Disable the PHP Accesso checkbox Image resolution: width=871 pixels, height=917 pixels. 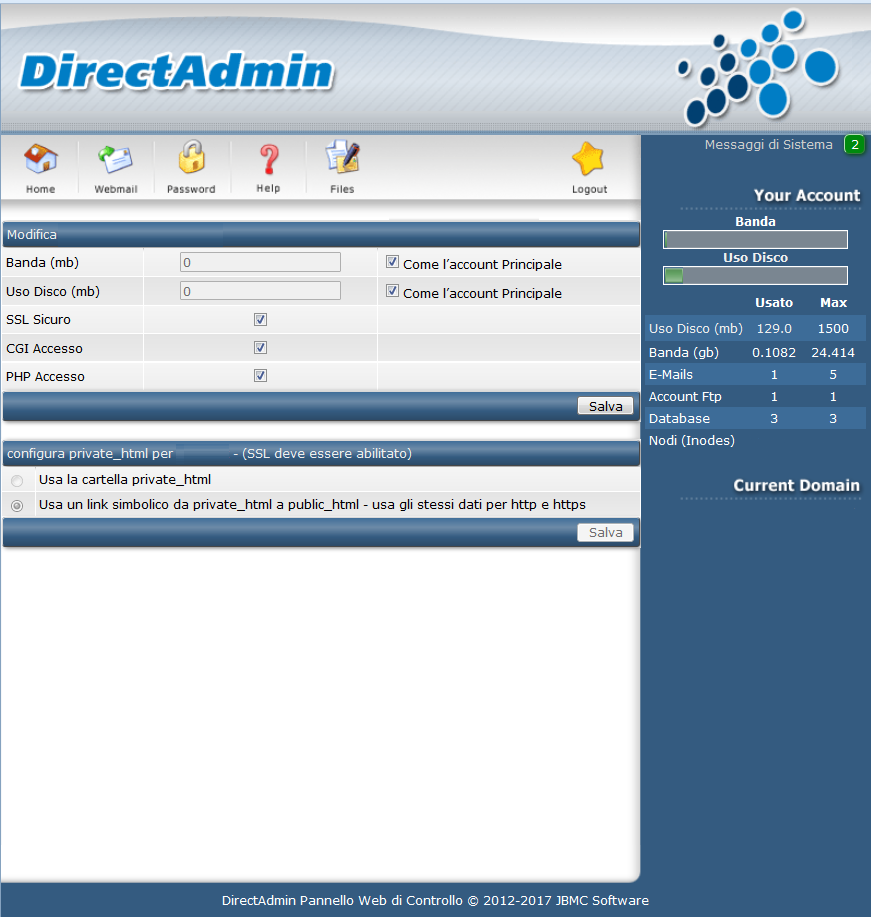click(x=261, y=376)
